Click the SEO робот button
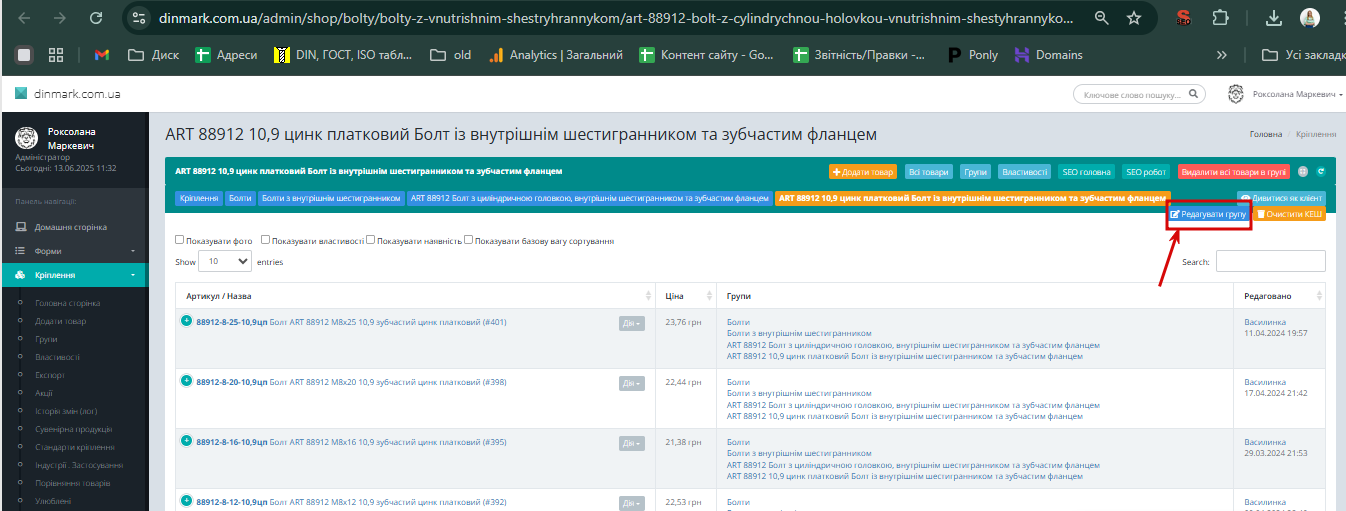 tap(1146, 172)
